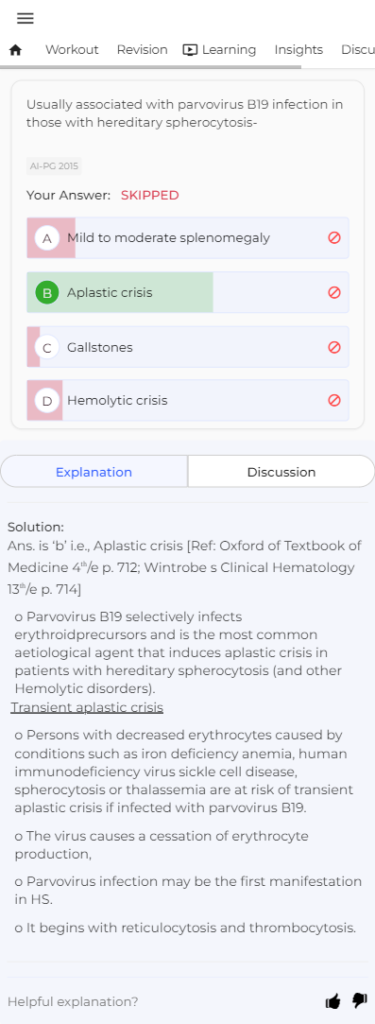
Task: Show the Explanation section
Action: [x=94, y=472]
